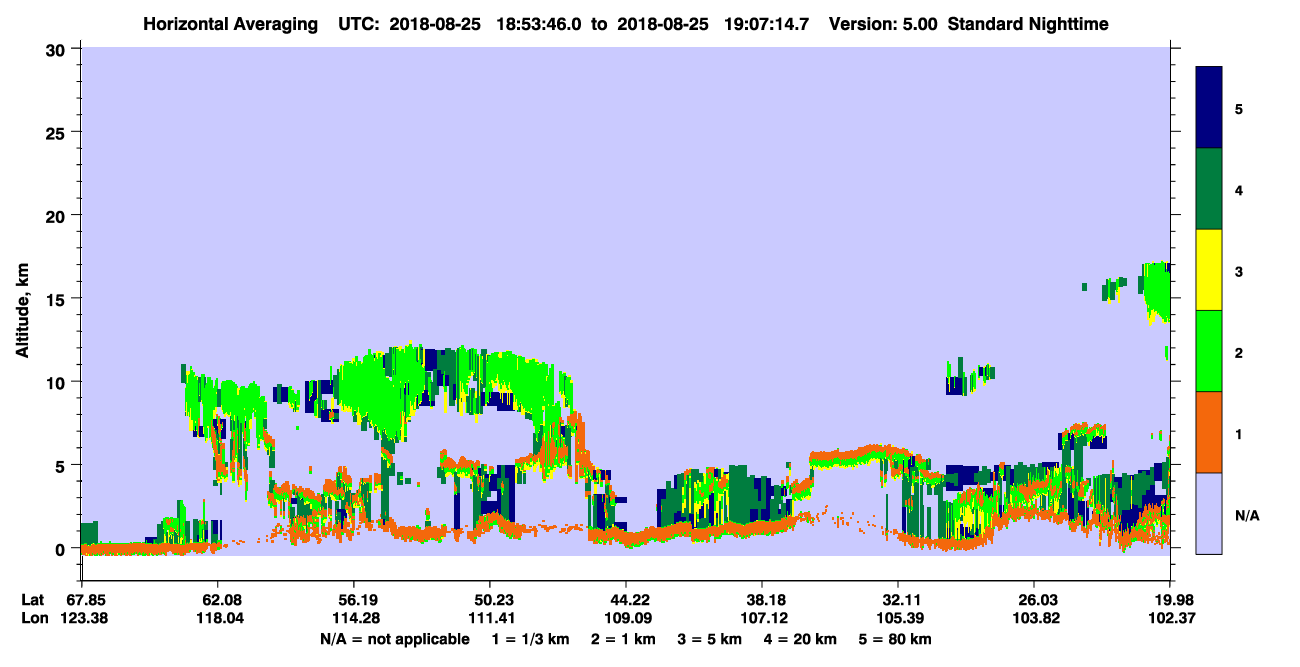Click the dark blue level 5 colorbar segment

(x=1209, y=108)
